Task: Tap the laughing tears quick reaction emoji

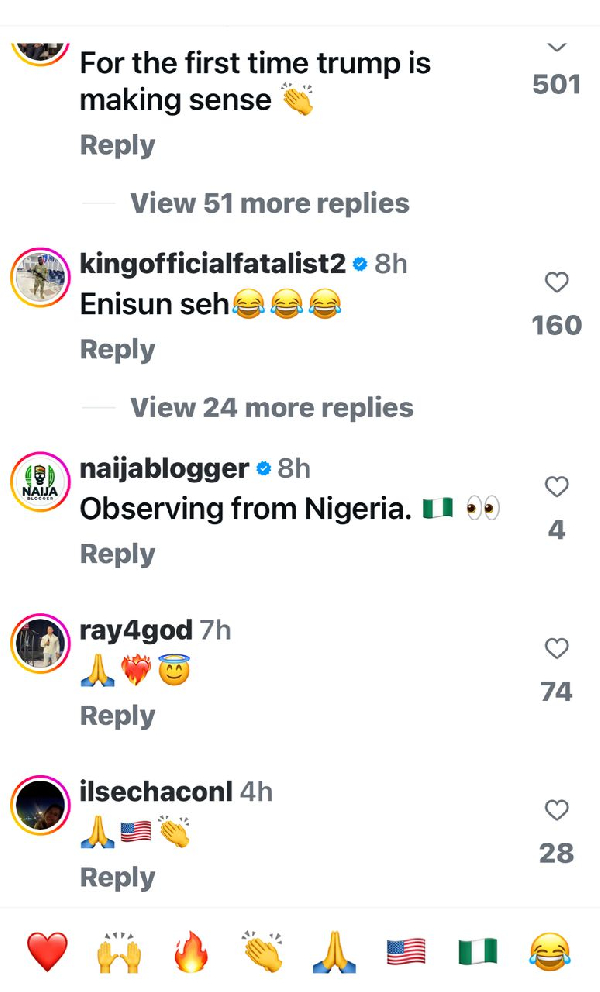Action: 551,951
